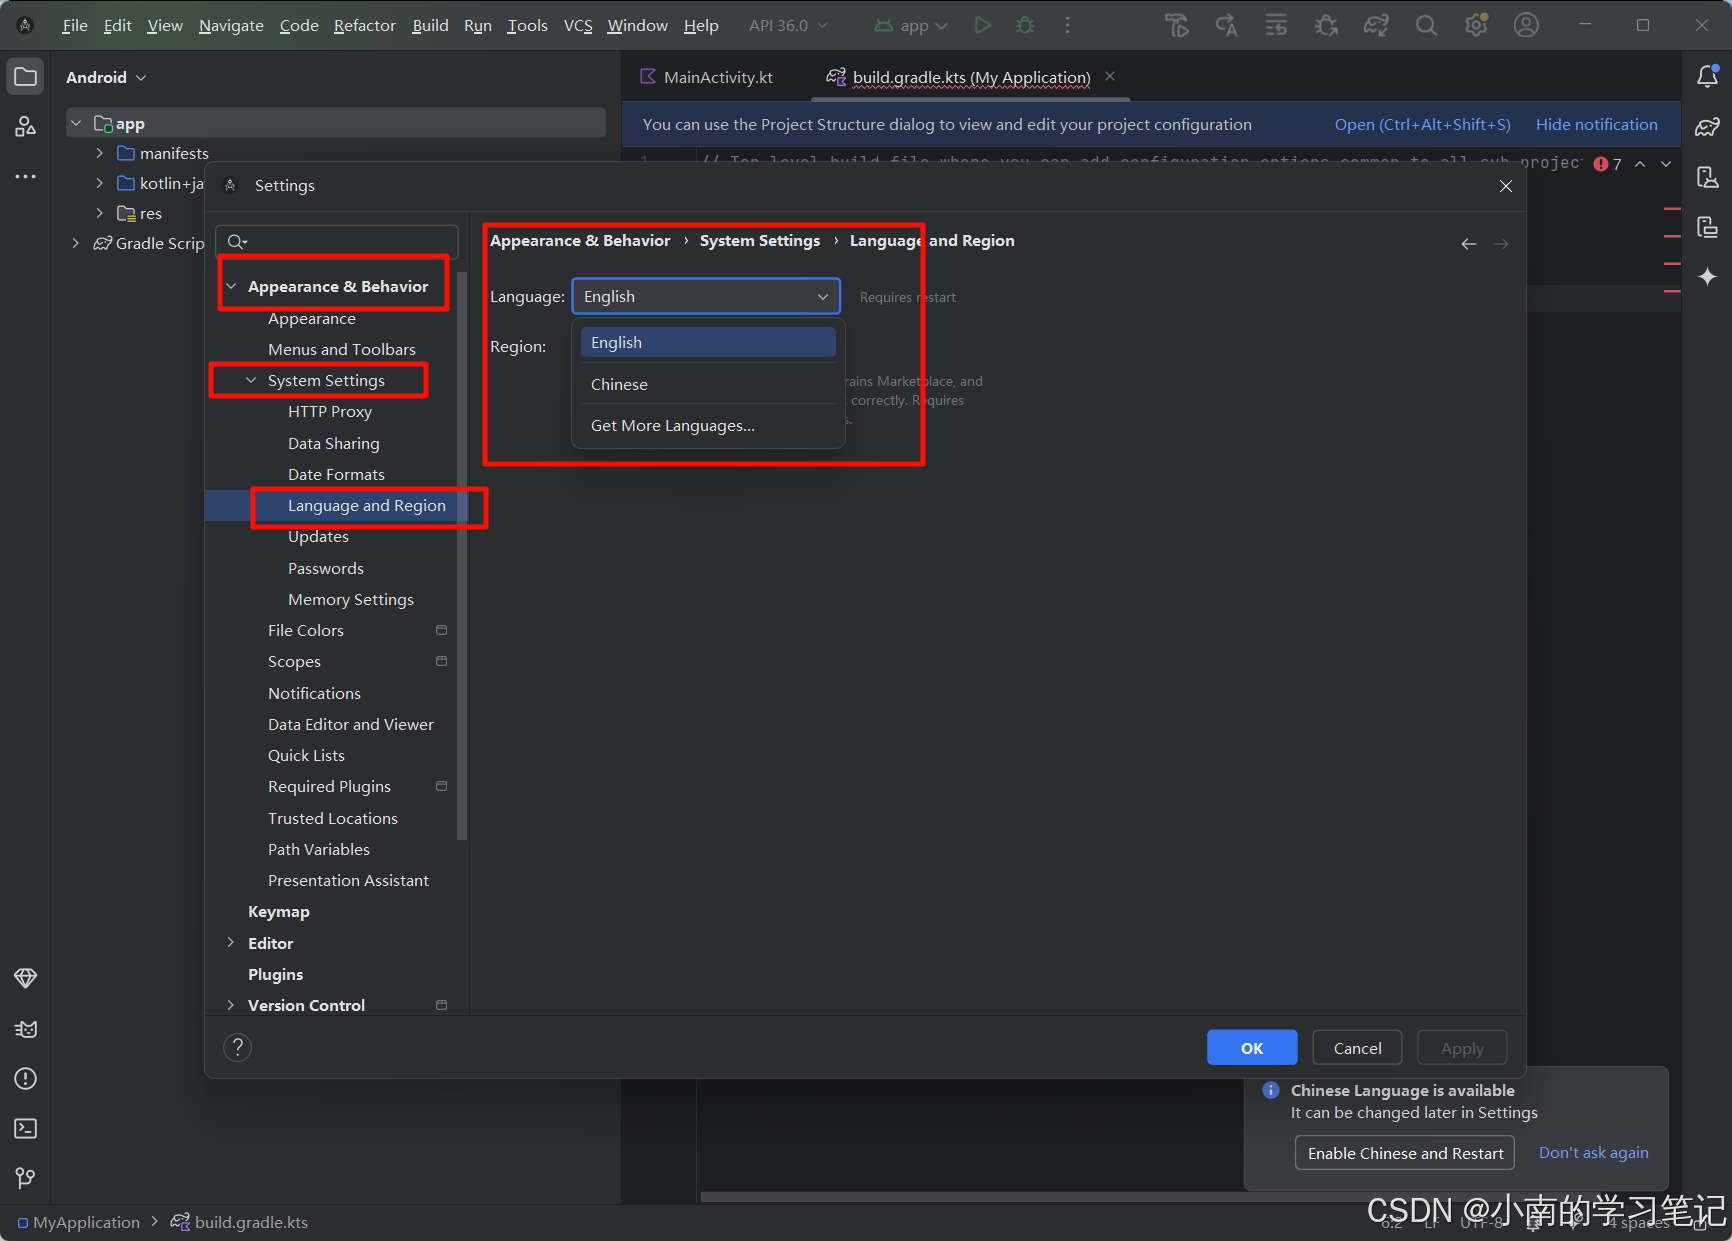The height and width of the screenshot is (1241, 1732).
Task: Collapse System Settings subgroup
Action: (x=251, y=381)
